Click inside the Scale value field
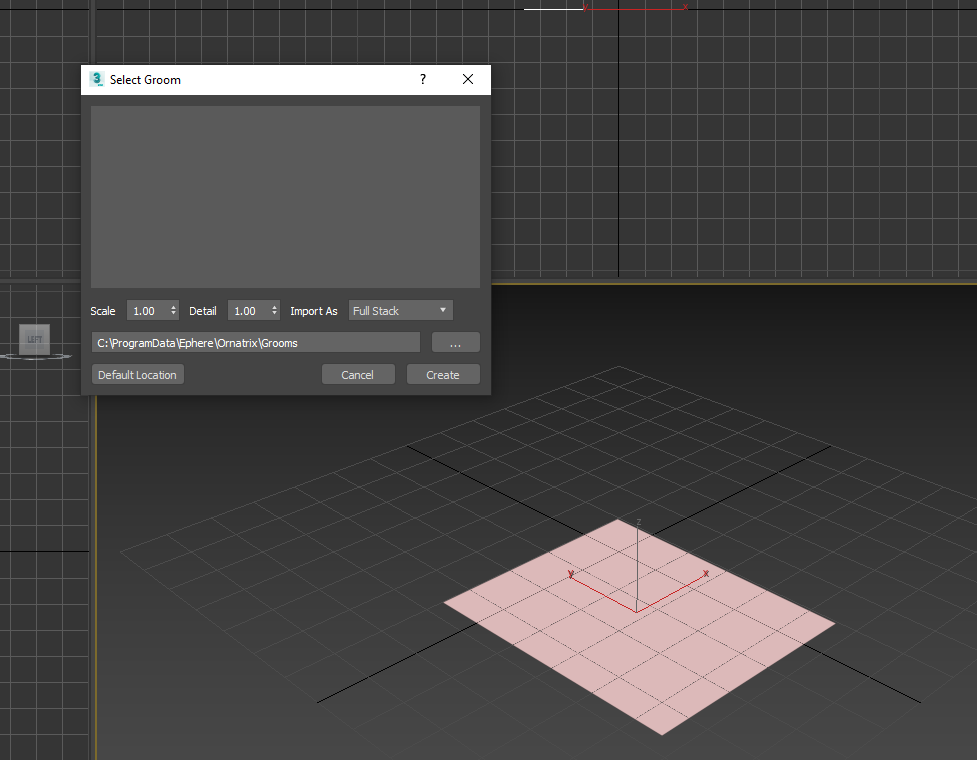The width and height of the screenshot is (977, 760). pyautogui.click(x=147, y=311)
